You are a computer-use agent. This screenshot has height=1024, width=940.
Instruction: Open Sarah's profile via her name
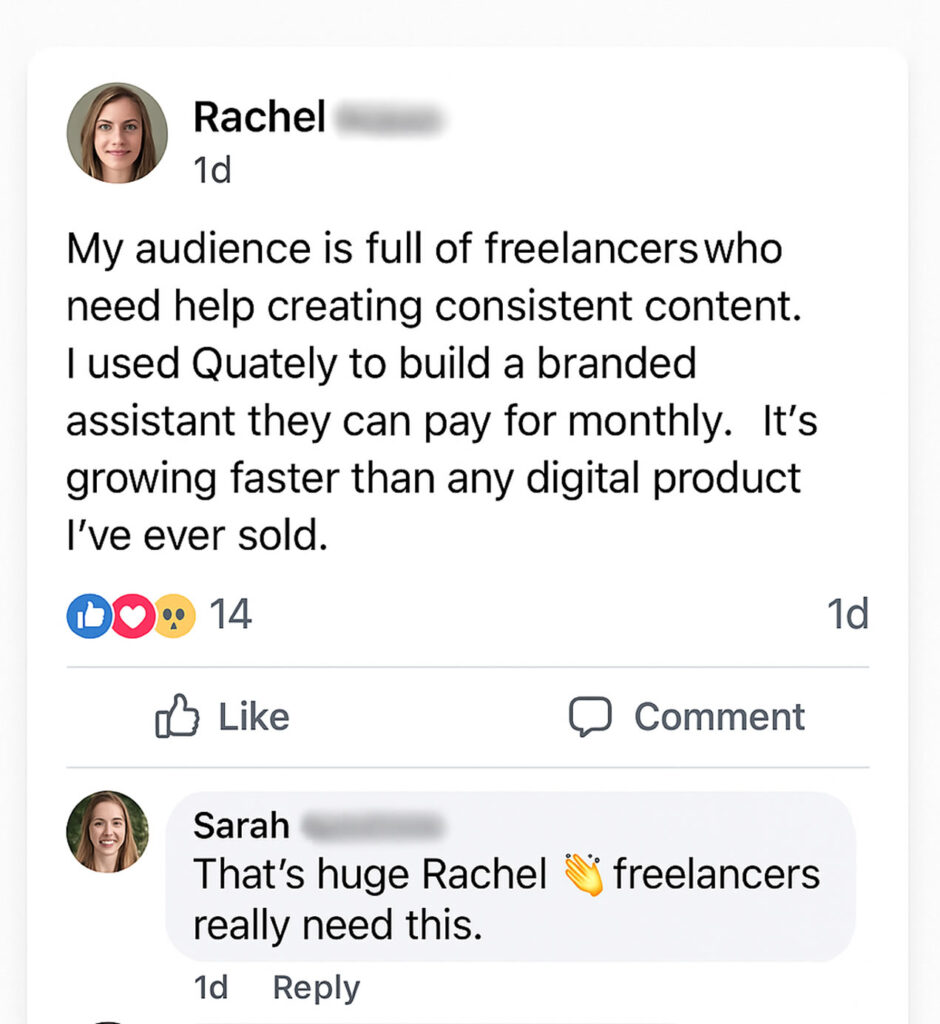(x=241, y=825)
